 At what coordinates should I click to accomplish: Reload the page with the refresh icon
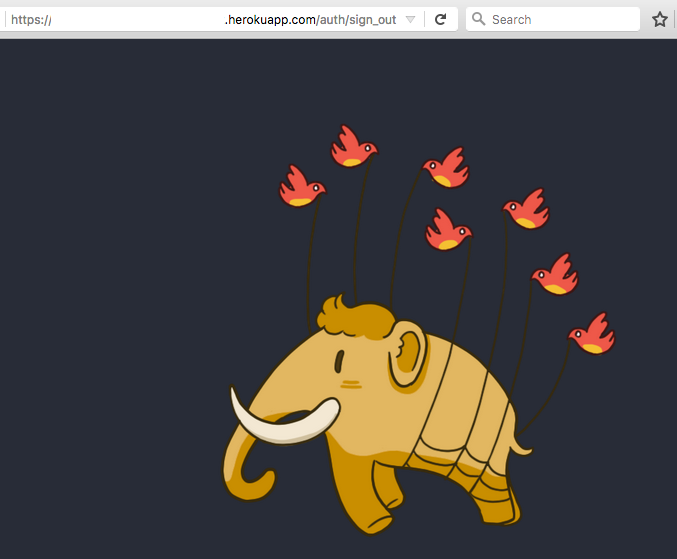pos(440,19)
